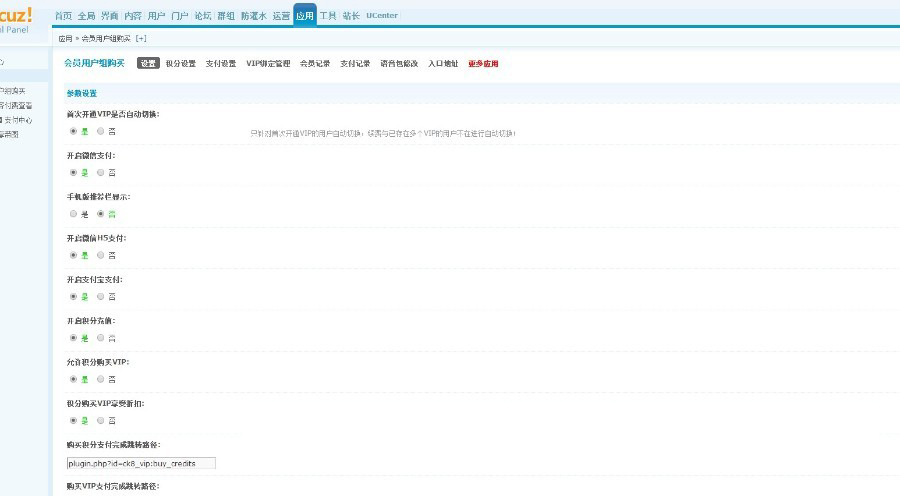Select 否 for 允许积分购买VIP
The height and width of the screenshot is (496, 900).
coord(100,379)
